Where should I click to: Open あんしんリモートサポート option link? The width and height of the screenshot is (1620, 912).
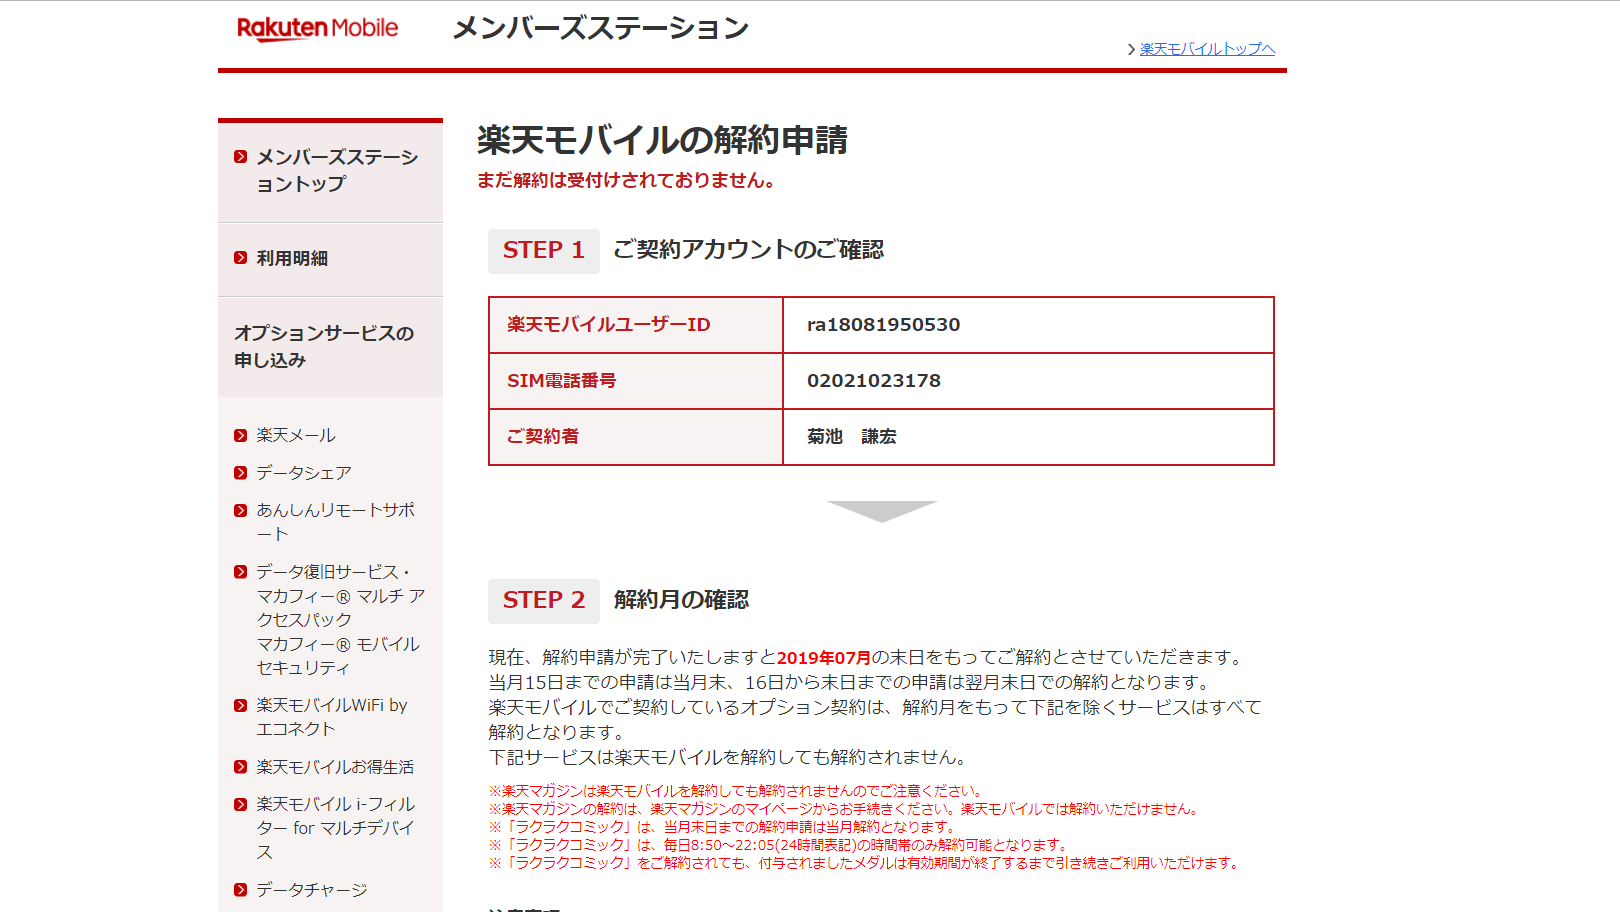[335, 522]
